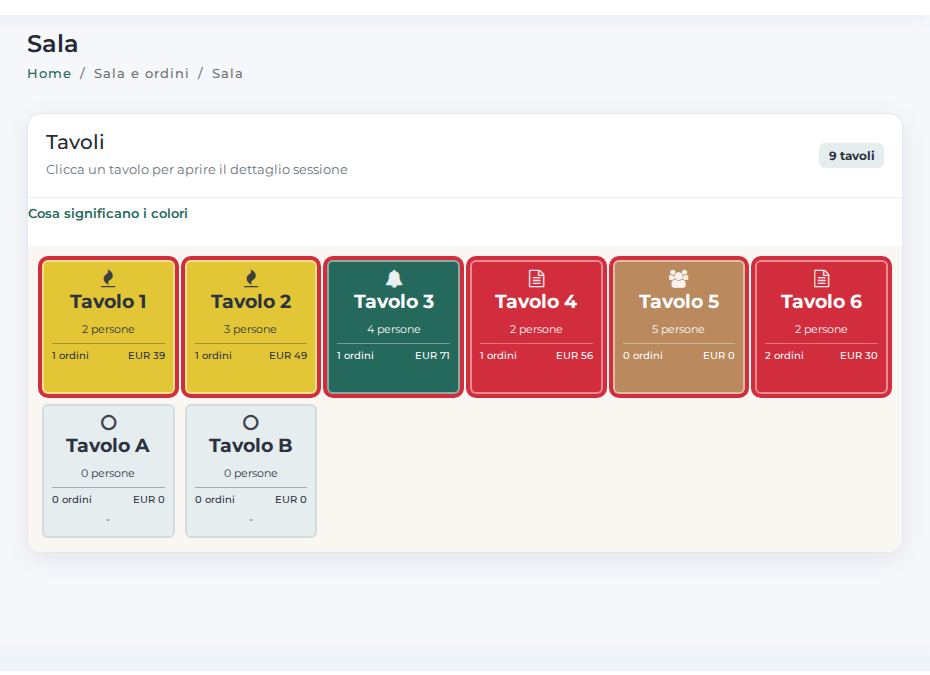The width and height of the screenshot is (930, 675).
Task: Click '3 persone' on Tavolo 2
Action: coord(251,329)
